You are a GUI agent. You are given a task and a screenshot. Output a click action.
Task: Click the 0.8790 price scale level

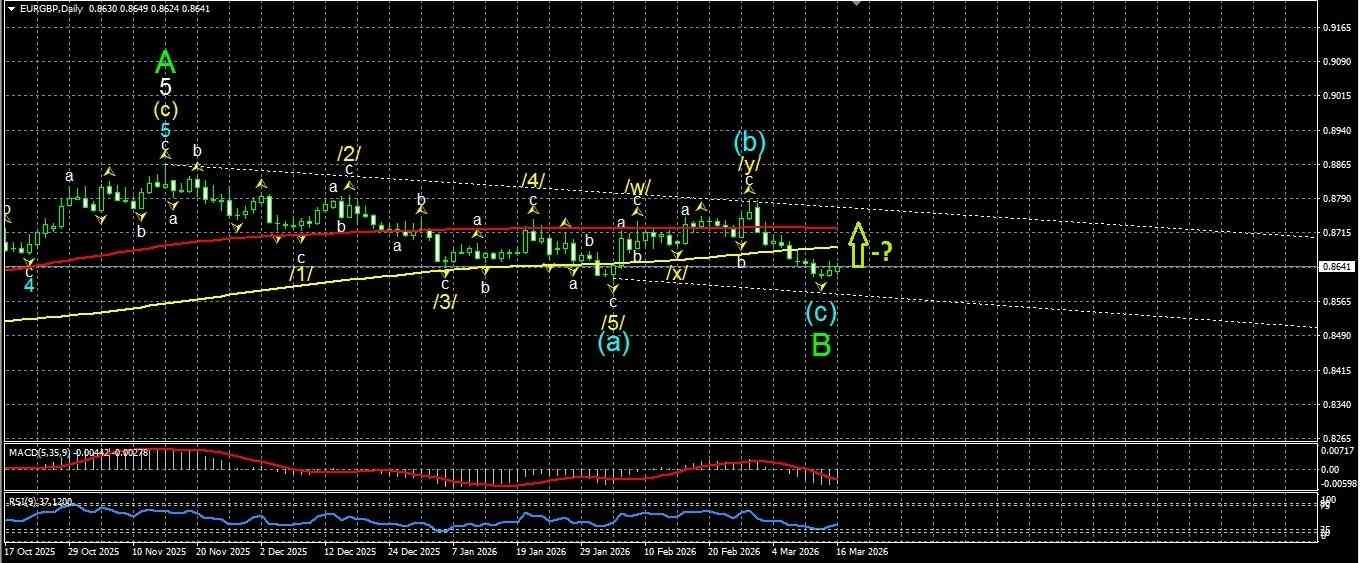tap(1338, 199)
